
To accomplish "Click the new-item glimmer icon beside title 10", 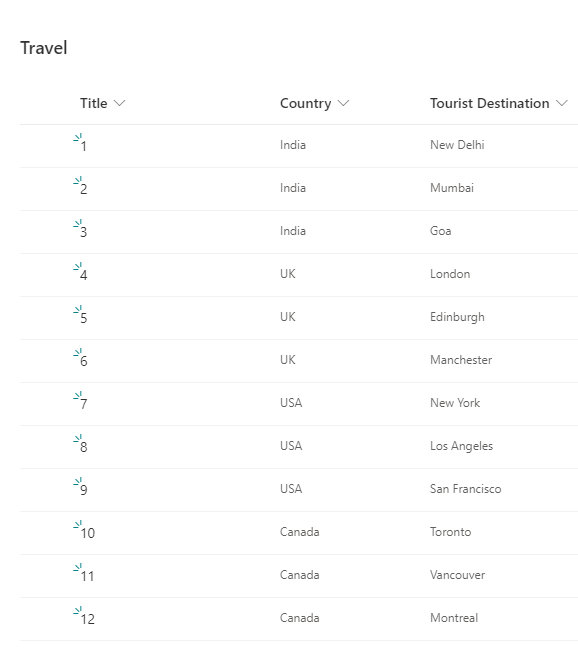I will click(78, 525).
